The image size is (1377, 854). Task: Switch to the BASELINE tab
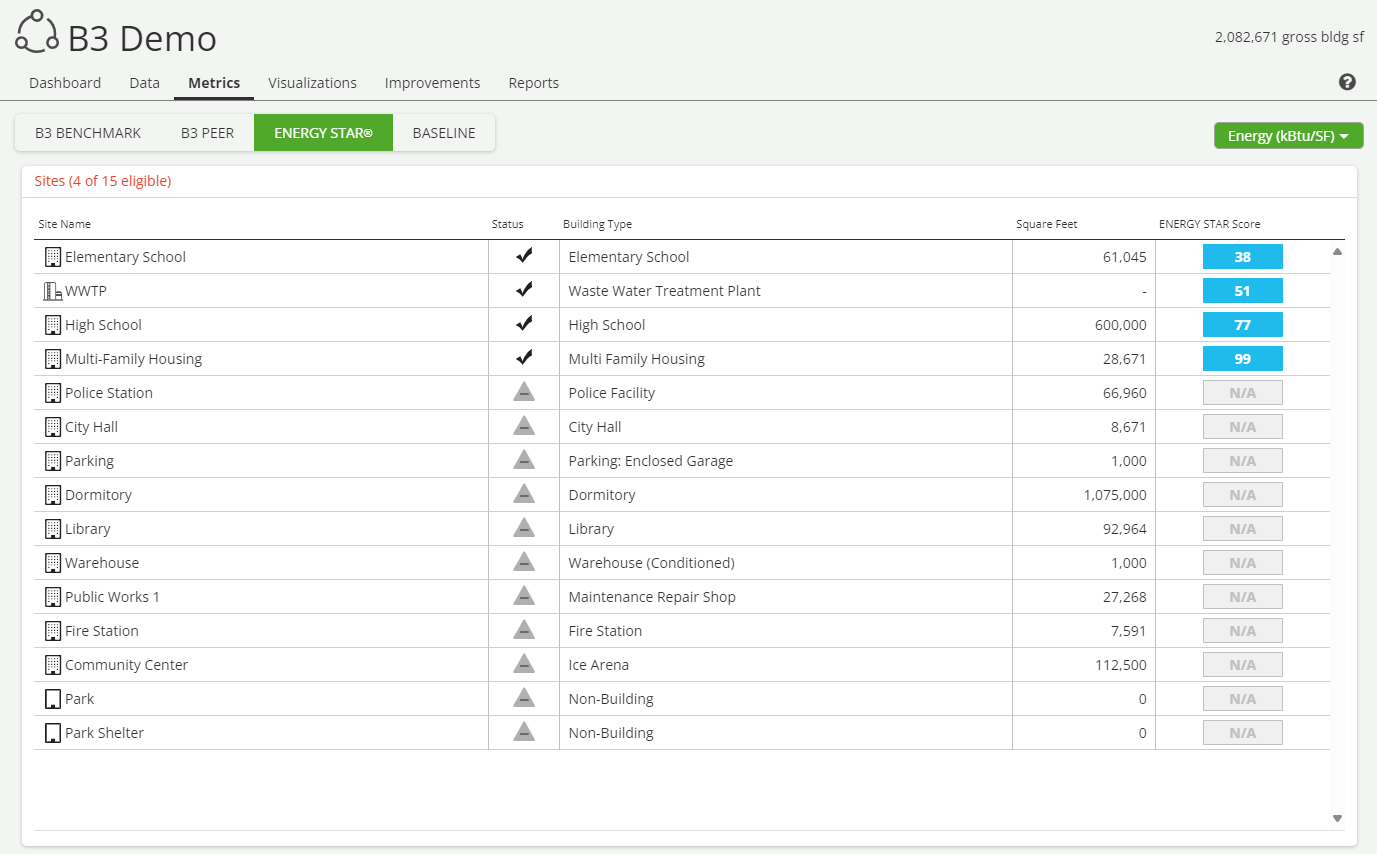click(444, 133)
